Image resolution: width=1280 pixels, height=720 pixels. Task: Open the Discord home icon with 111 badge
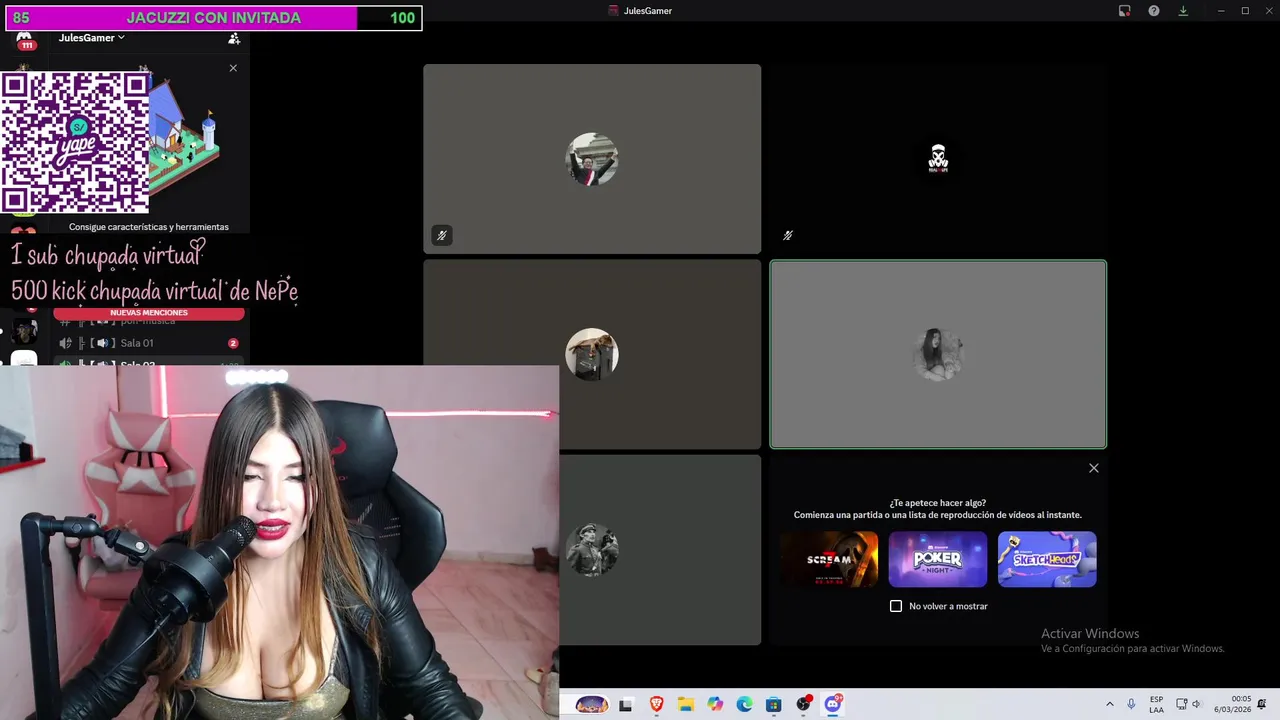click(x=25, y=41)
